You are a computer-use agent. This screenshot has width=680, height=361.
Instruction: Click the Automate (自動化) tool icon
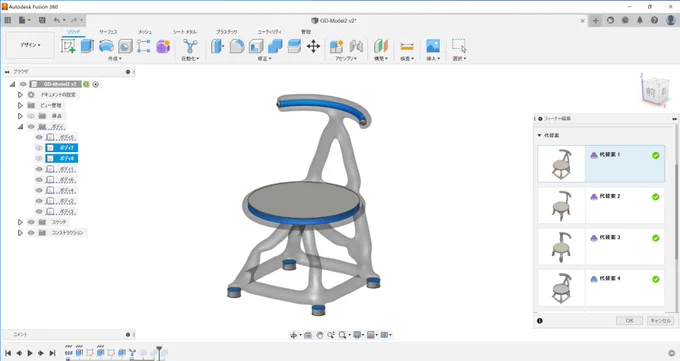point(190,46)
